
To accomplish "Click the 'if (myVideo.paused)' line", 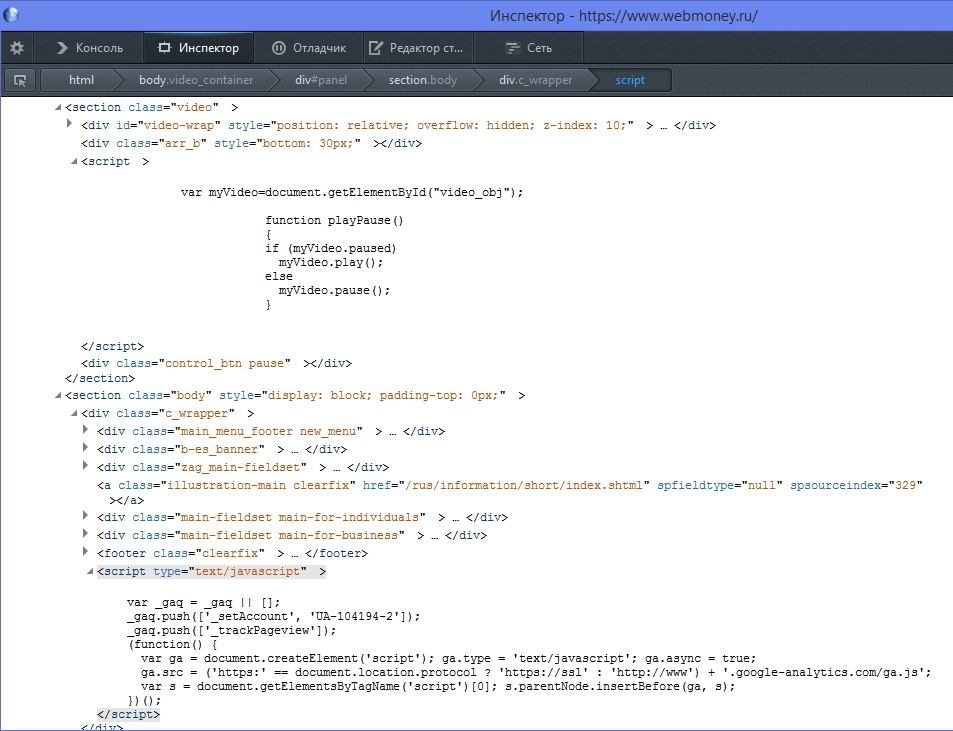I will click(331, 249).
